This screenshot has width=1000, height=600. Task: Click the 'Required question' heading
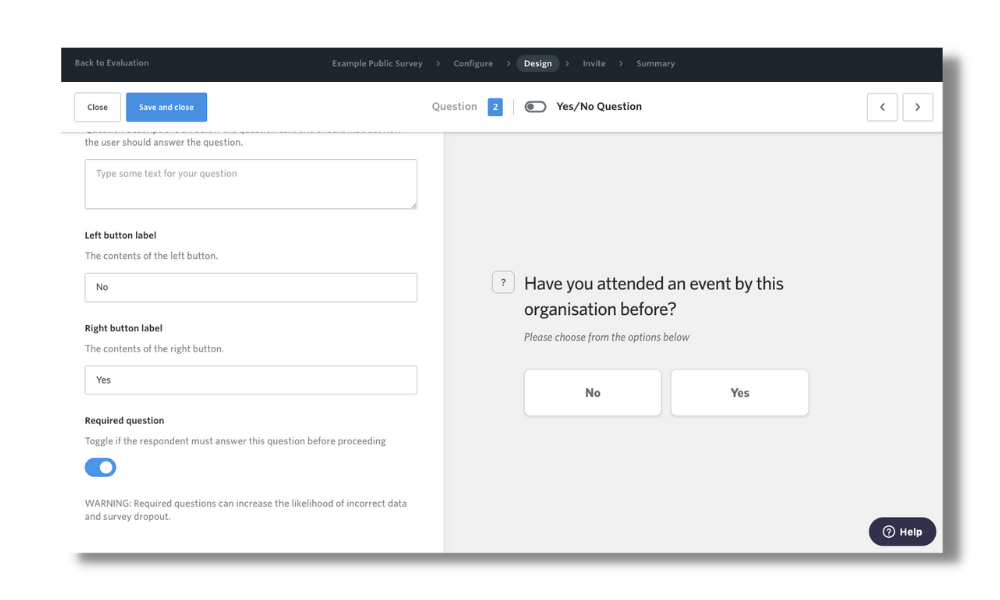click(x=124, y=421)
